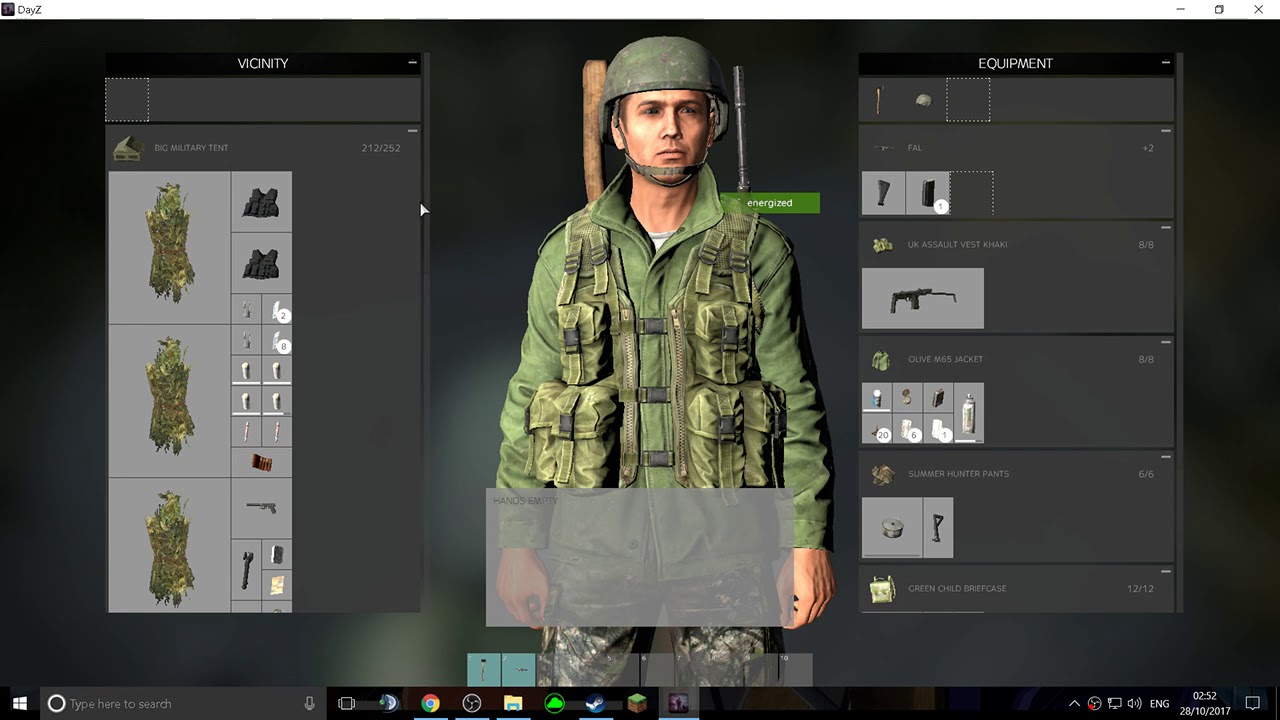
Task: Select the item stack labeled 8
Action: [278, 341]
